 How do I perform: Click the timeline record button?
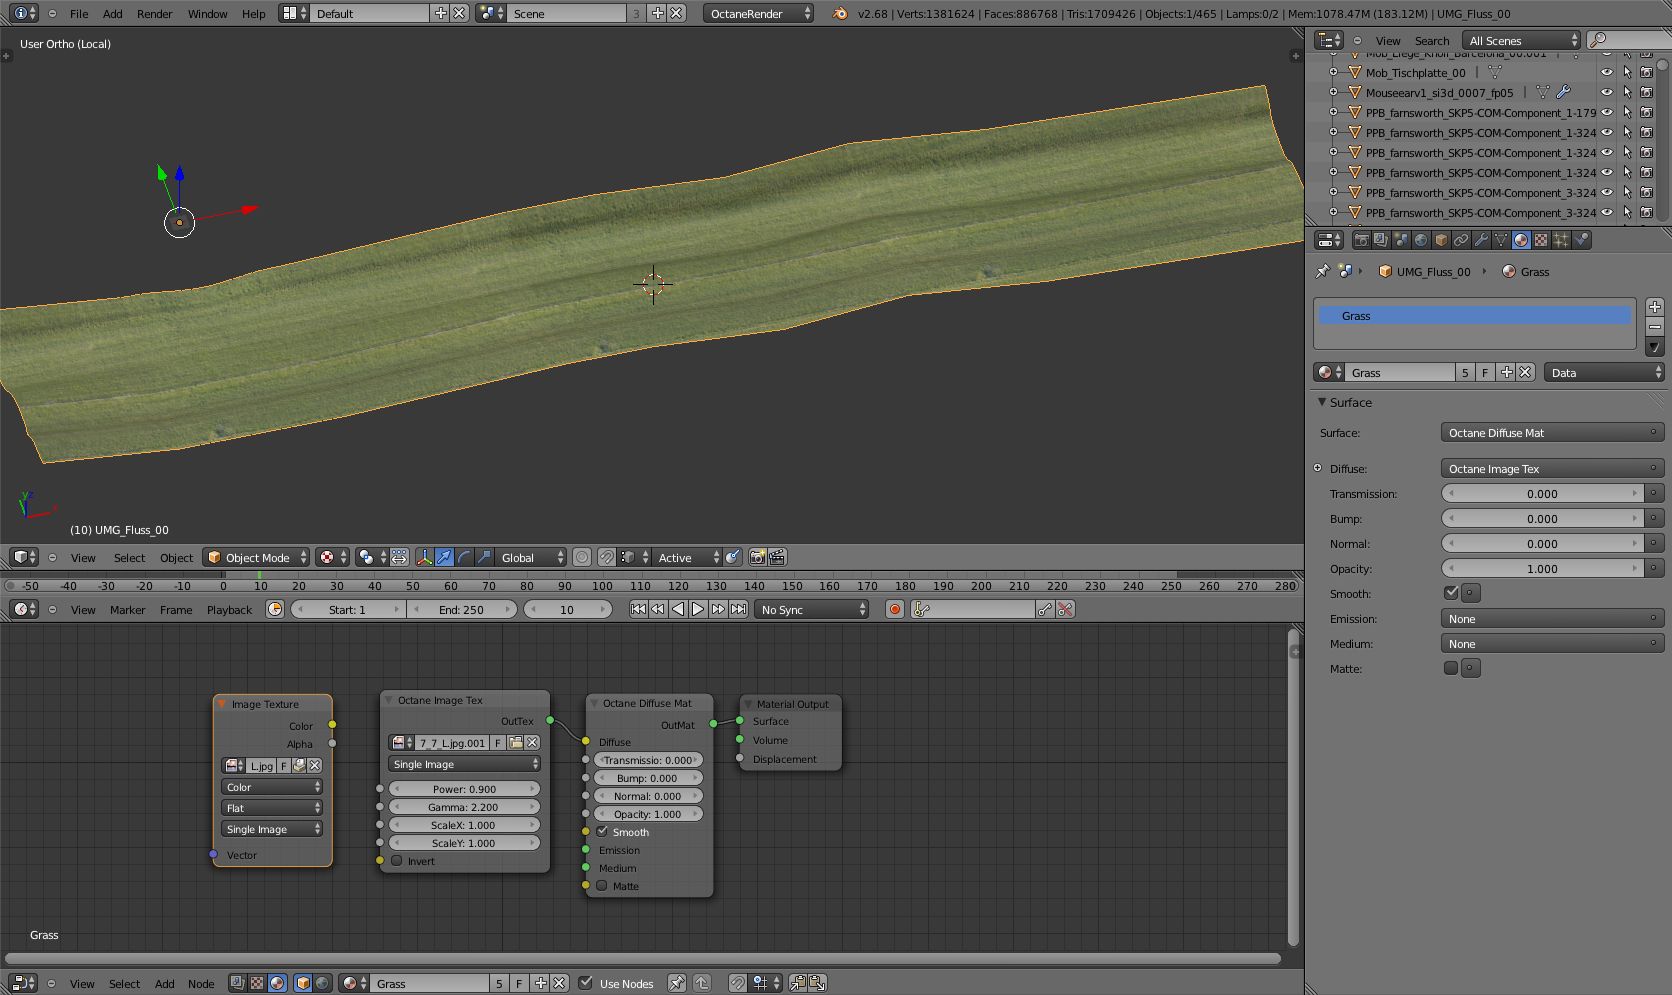click(x=895, y=609)
